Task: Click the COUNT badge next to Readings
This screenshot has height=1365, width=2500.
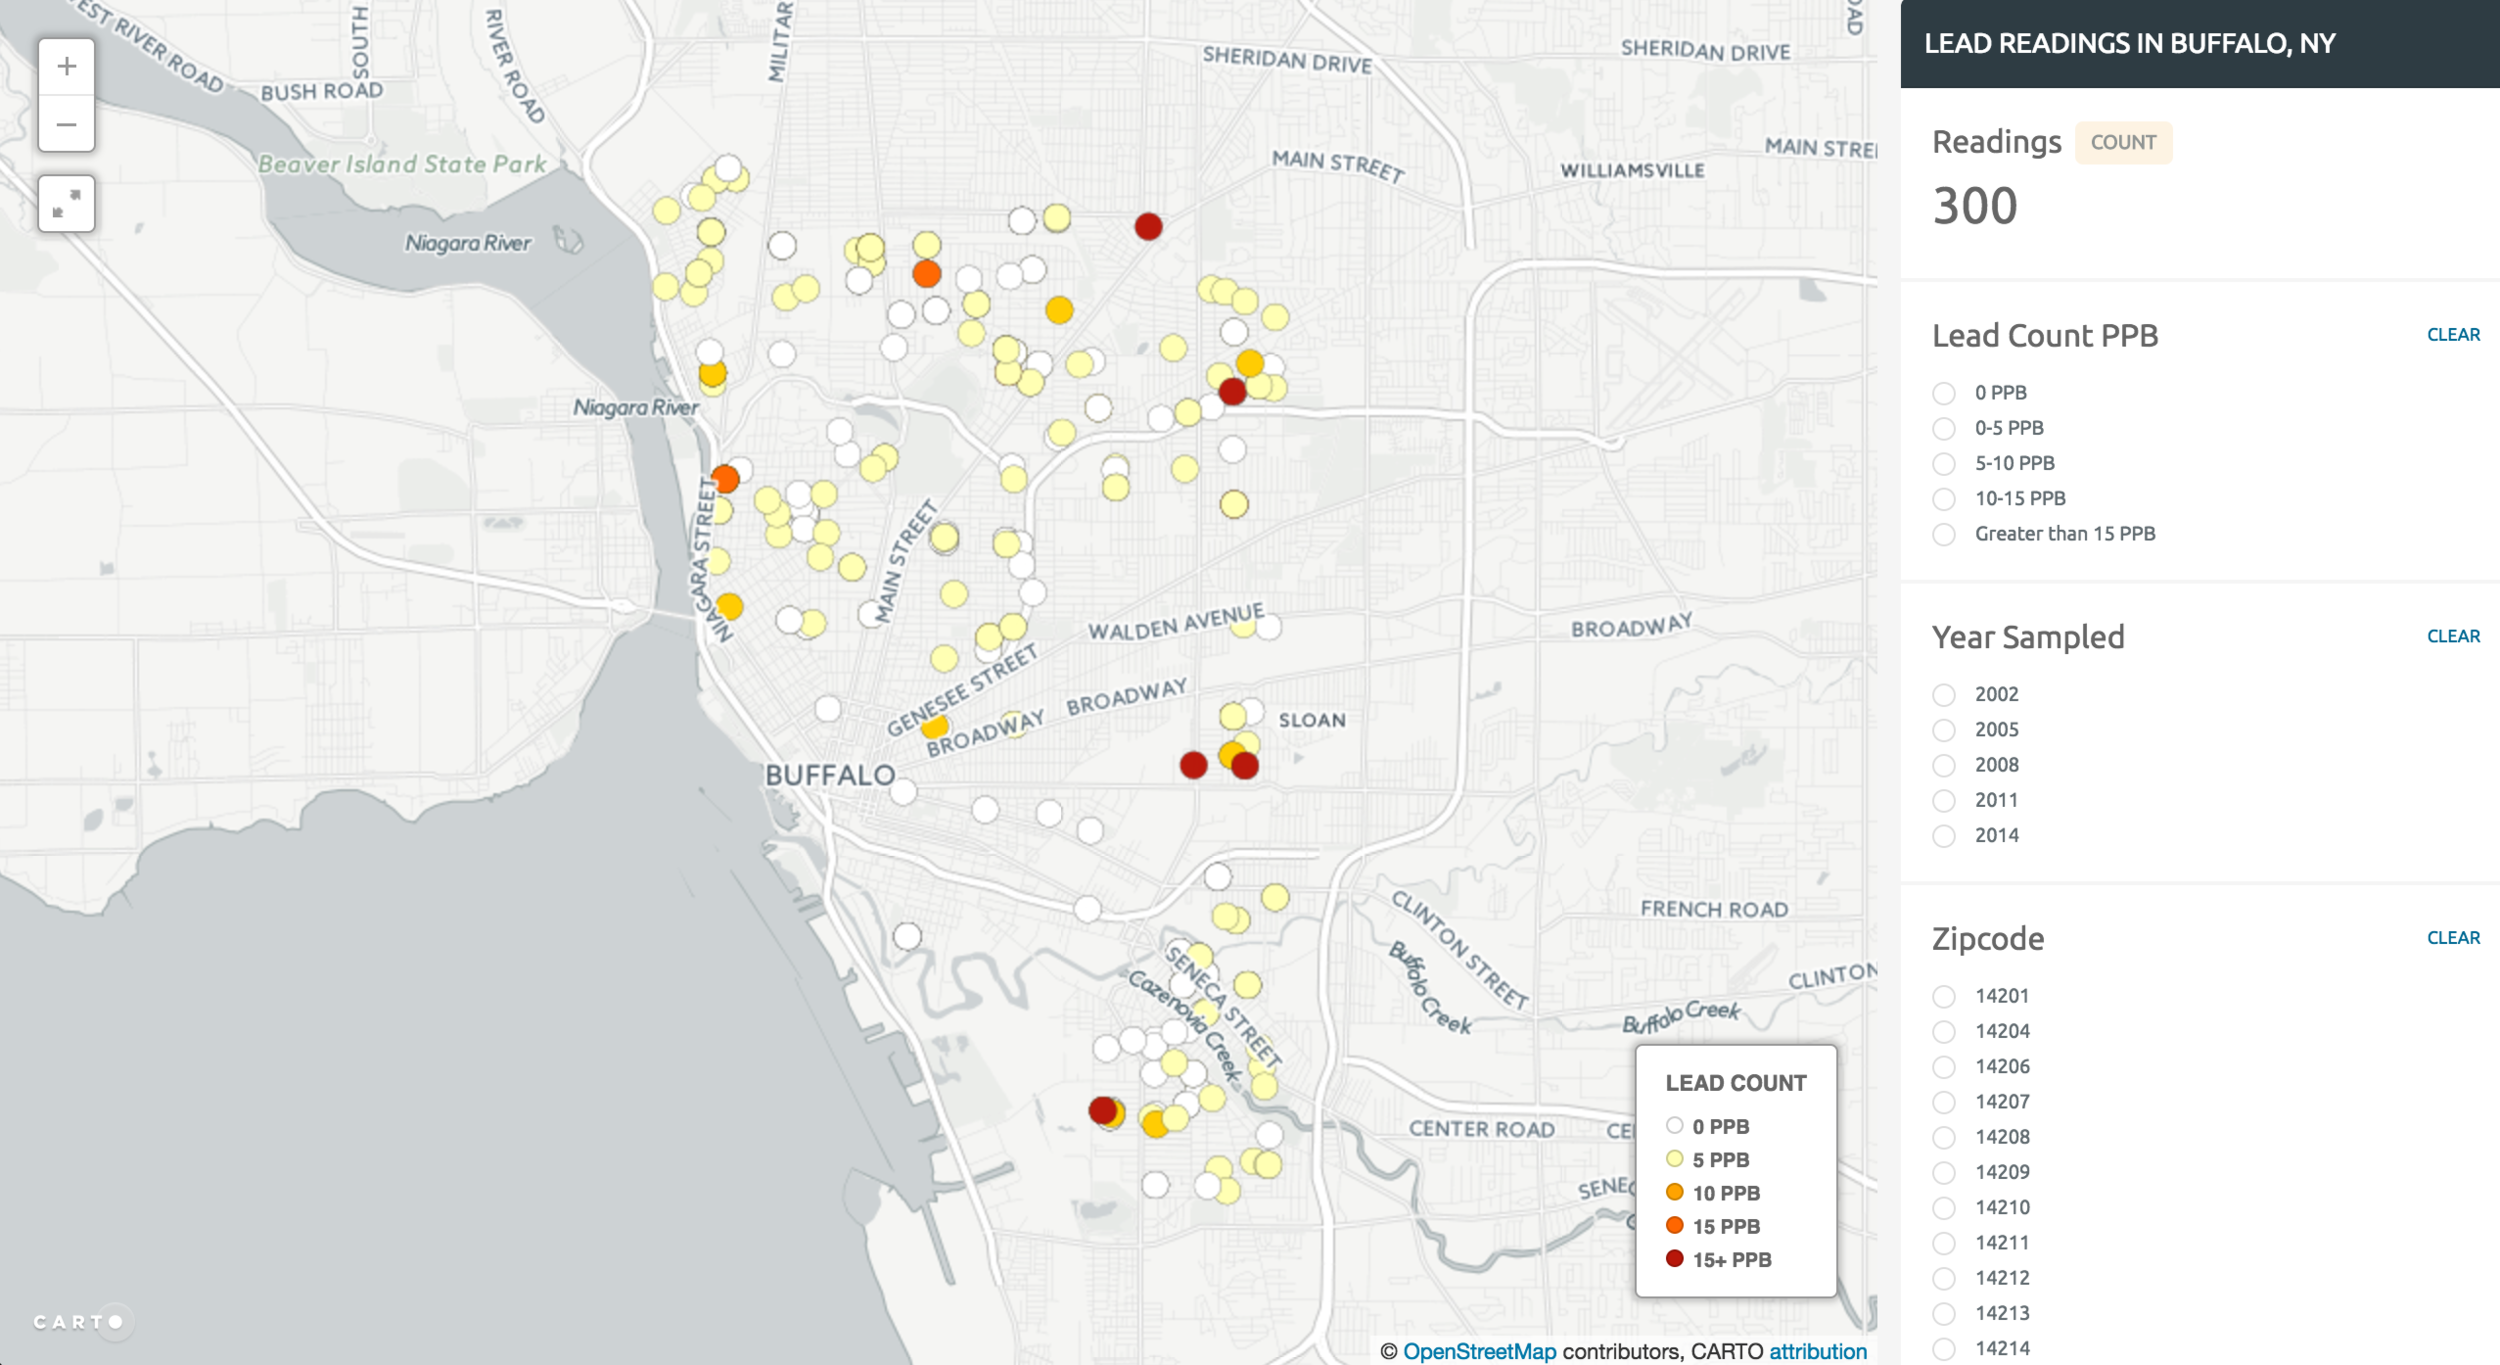Action: pyautogui.click(x=2123, y=142)
